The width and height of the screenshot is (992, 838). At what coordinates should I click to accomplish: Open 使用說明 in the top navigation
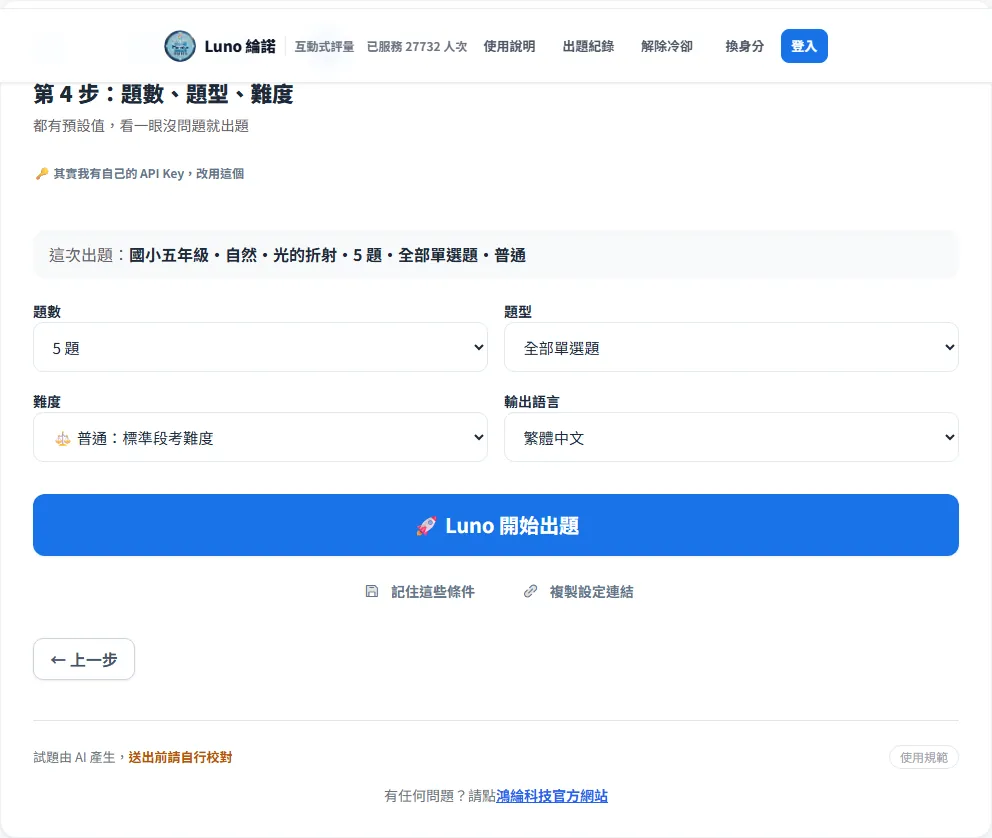(509, 46)
